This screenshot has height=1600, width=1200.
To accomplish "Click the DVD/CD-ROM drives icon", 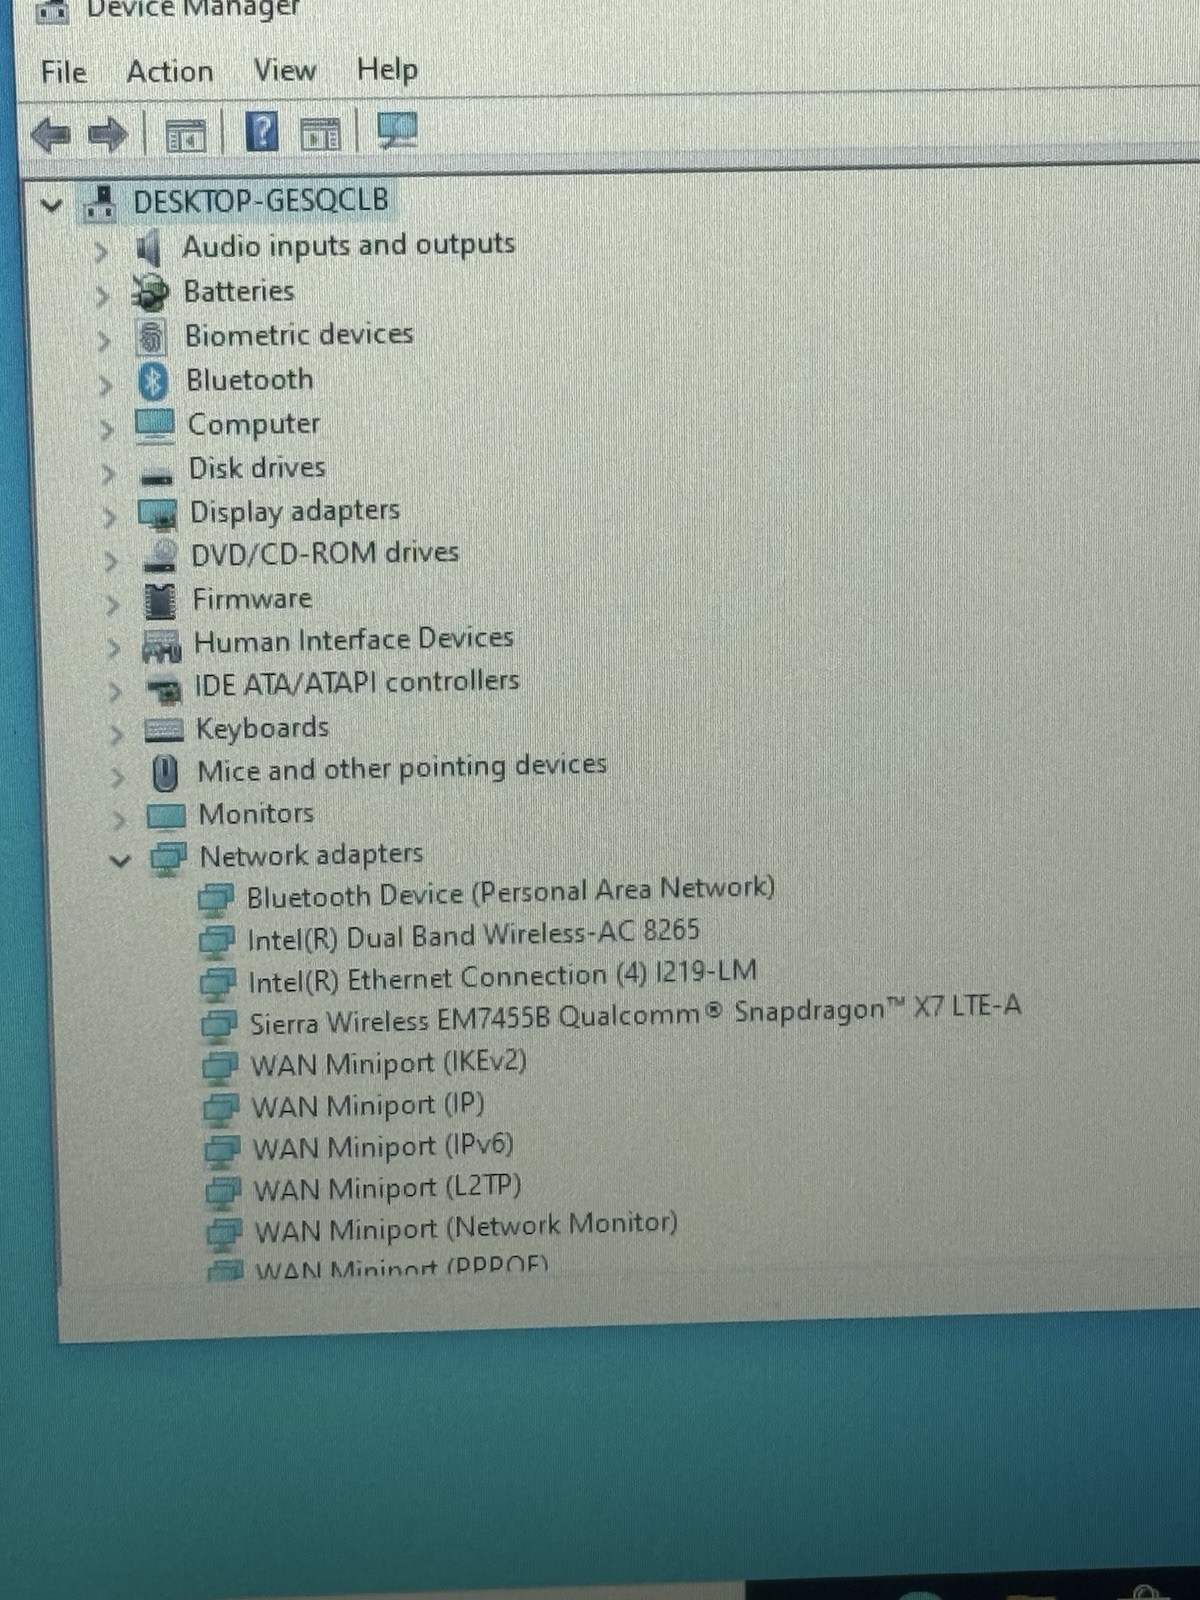I will 160,558.
